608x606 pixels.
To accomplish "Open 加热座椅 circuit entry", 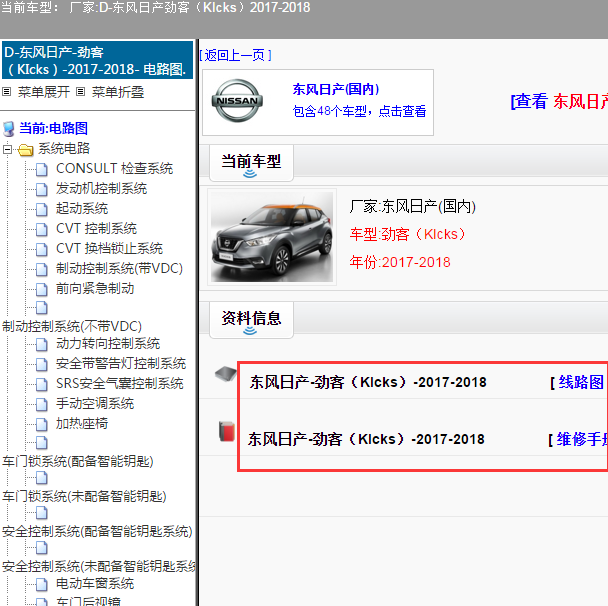I will 82,424.
